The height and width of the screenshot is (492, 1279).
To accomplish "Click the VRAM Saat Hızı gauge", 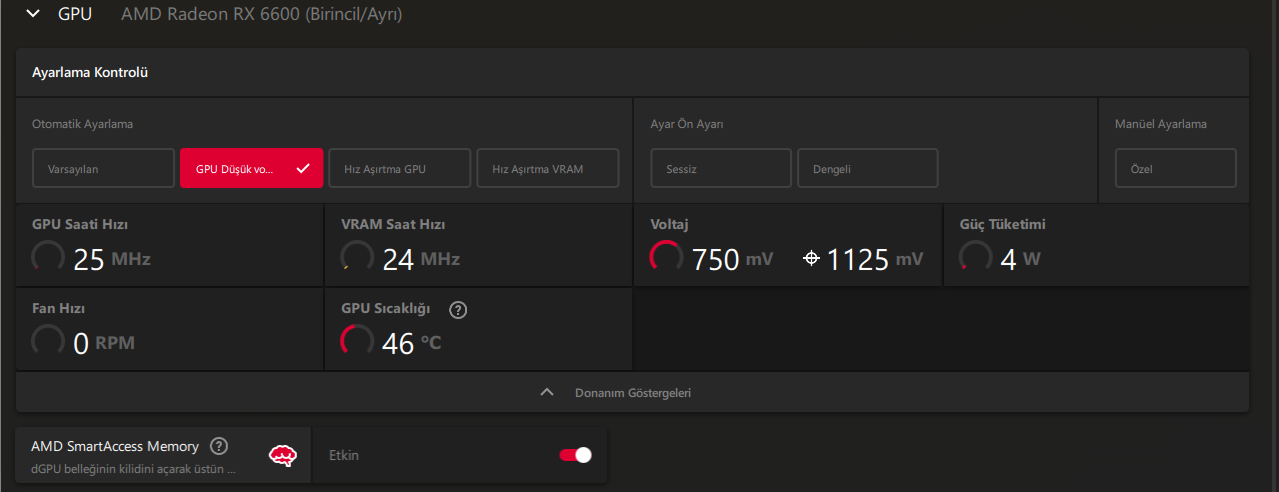I will (x=358, y=257).
